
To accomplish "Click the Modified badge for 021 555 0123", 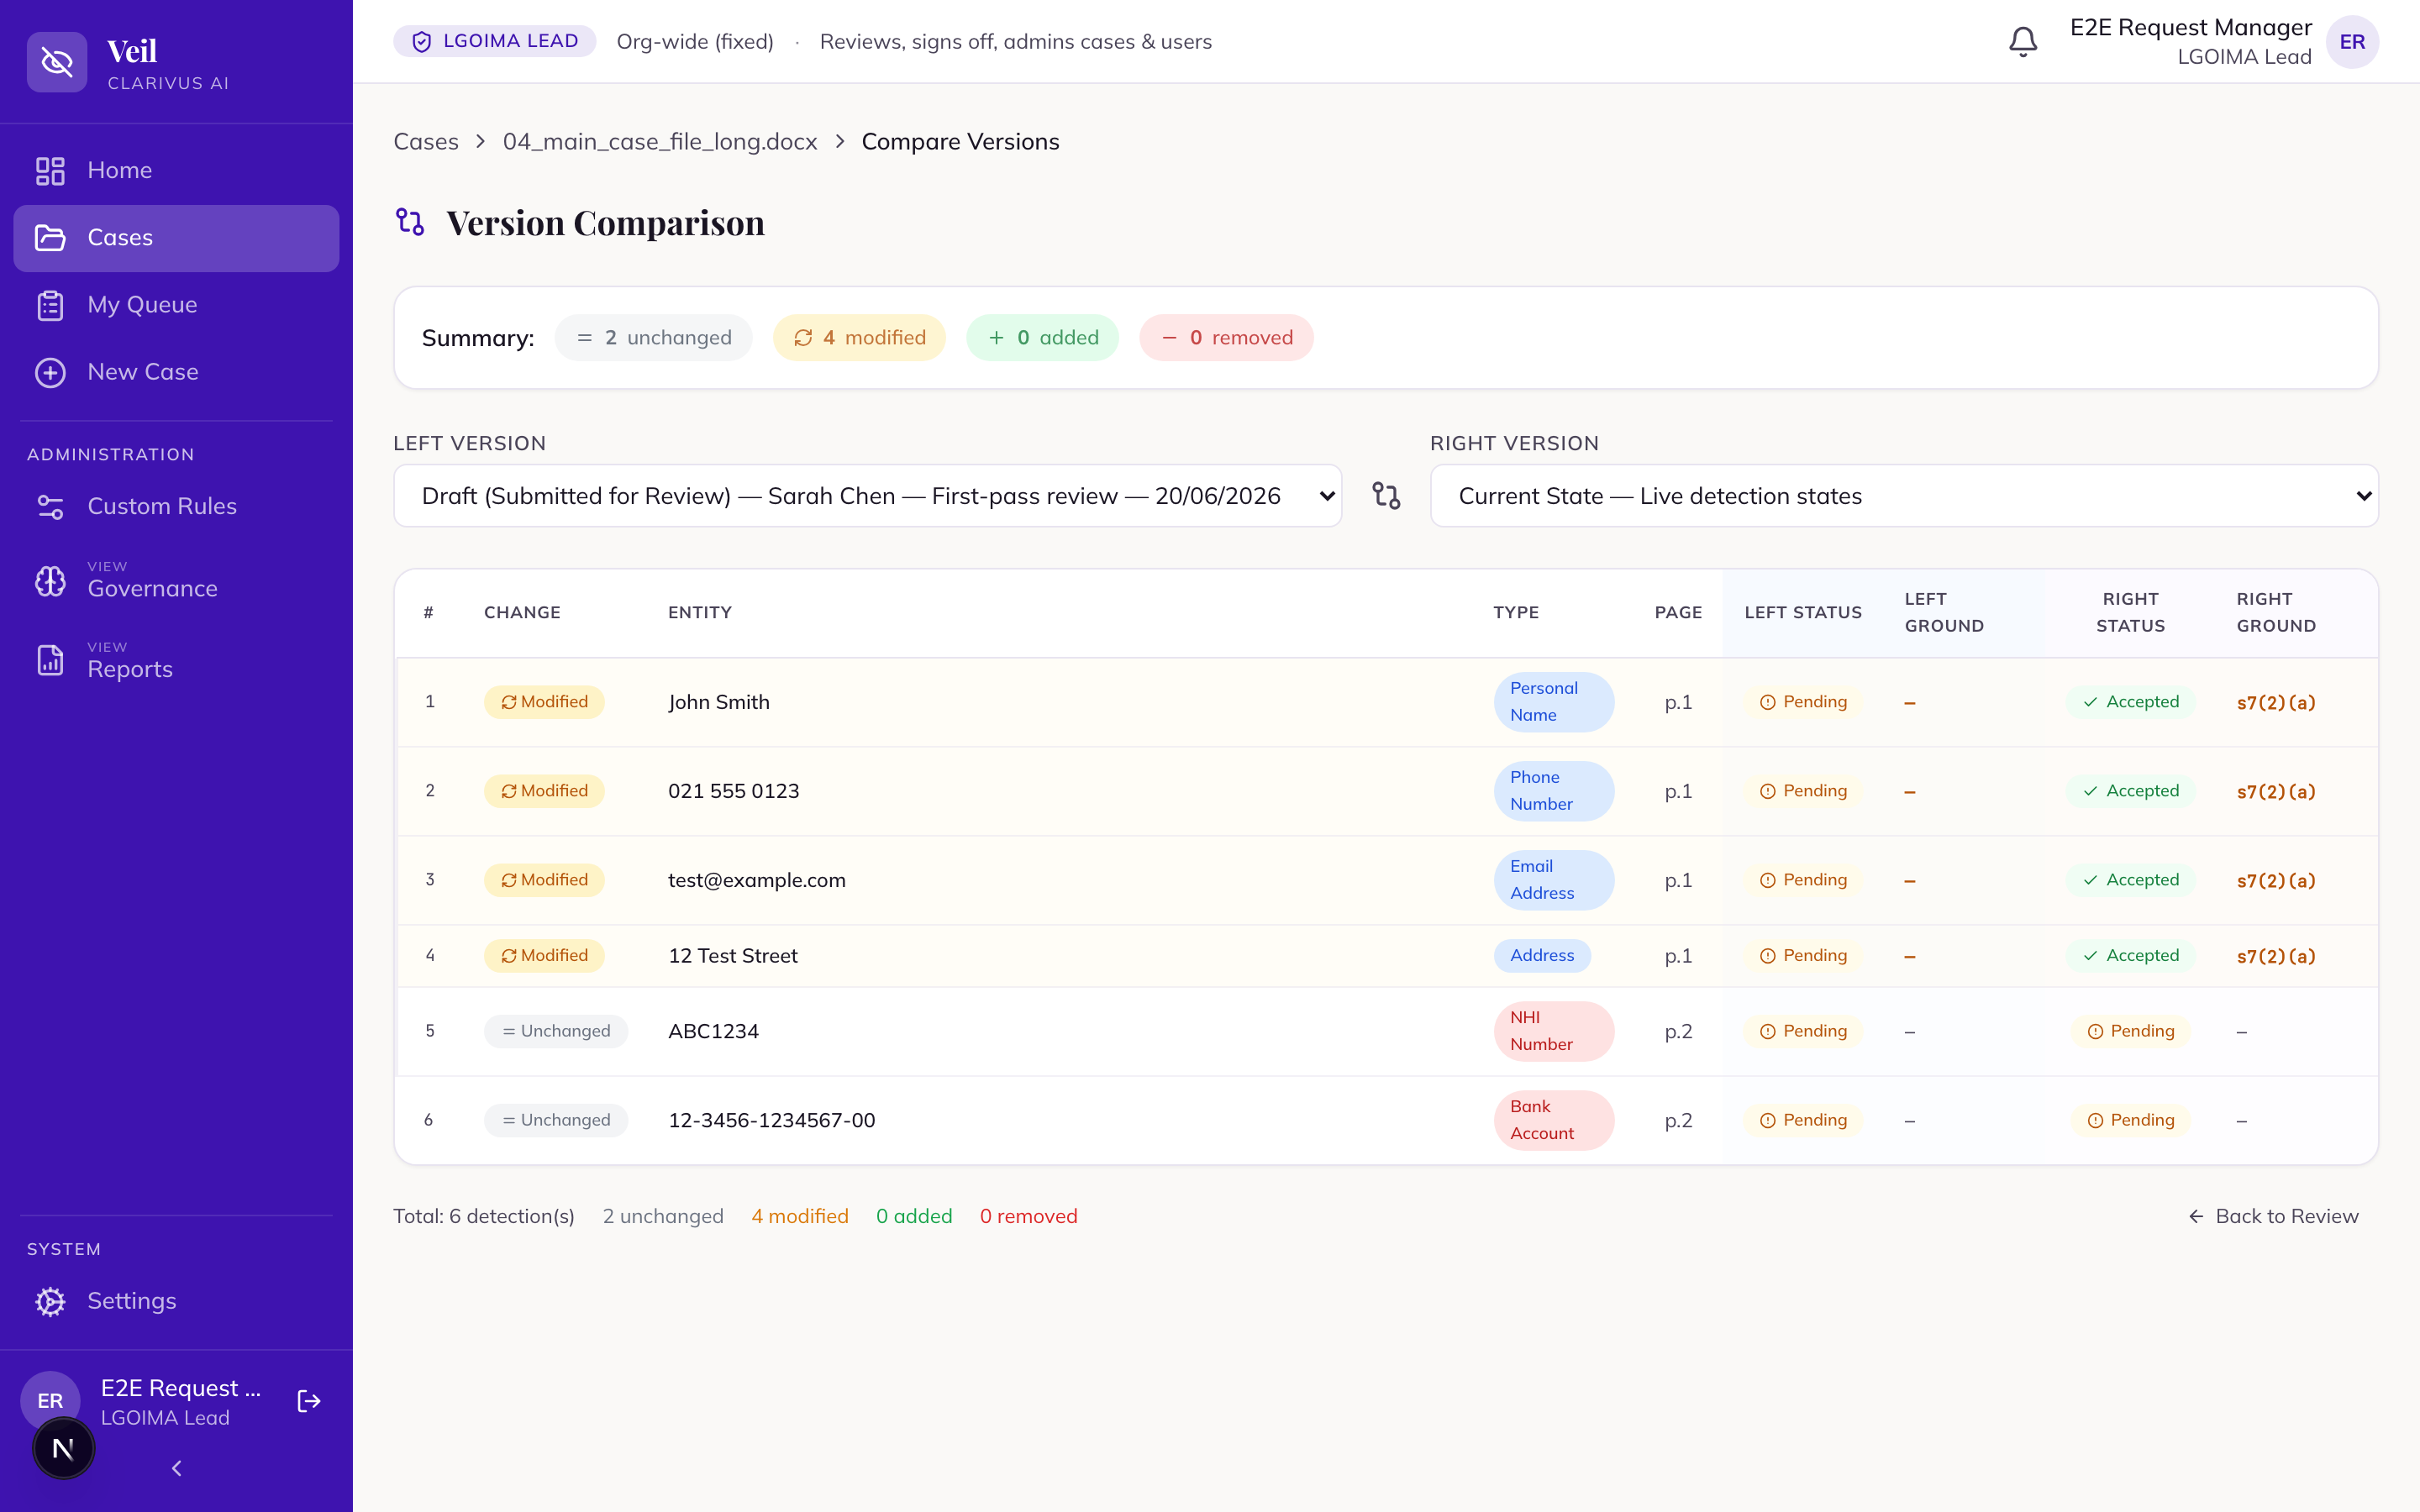I will click(544, 791).
